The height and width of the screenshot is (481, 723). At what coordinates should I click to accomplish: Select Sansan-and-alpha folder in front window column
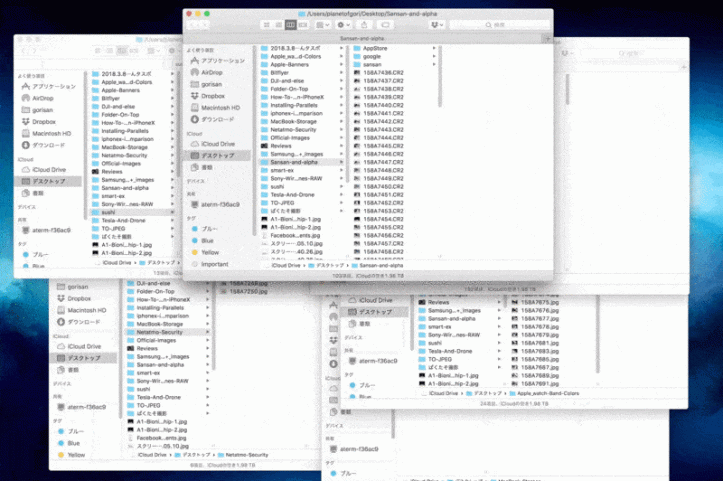pyautogui.click(x=302, y=162)
